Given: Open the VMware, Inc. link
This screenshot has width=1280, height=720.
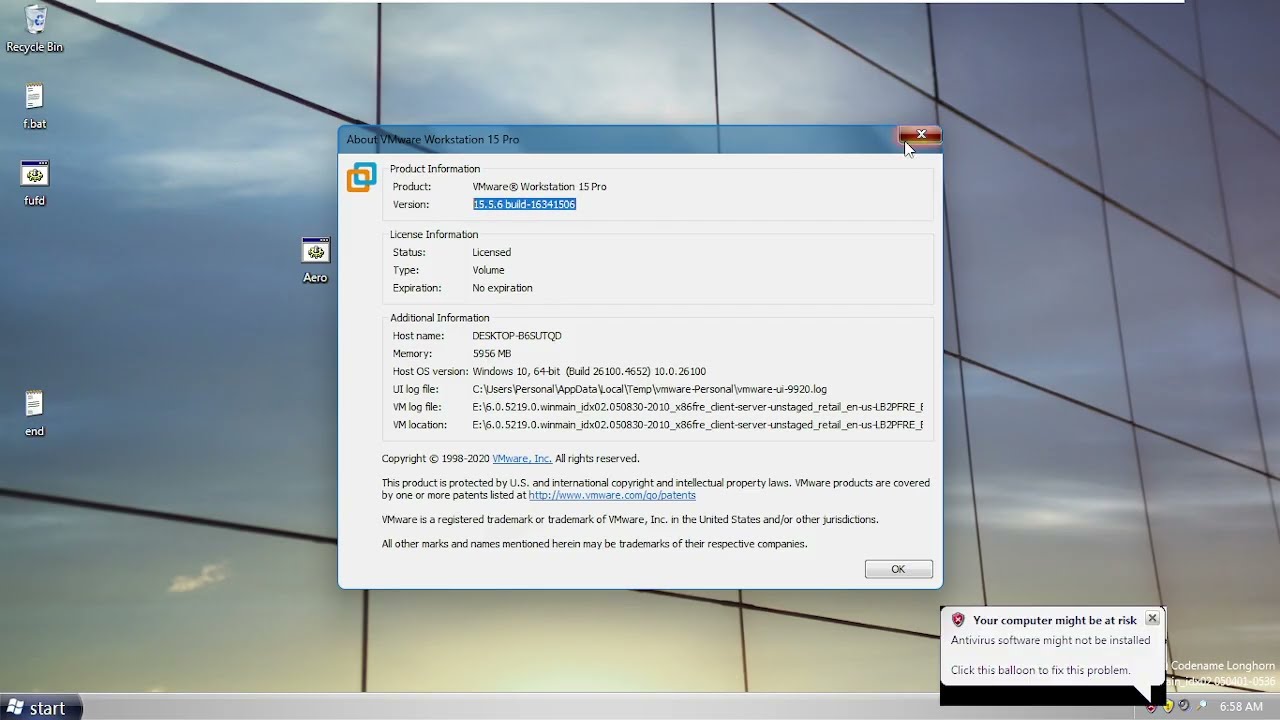Looking at the screenshot, I should point(522,459).
